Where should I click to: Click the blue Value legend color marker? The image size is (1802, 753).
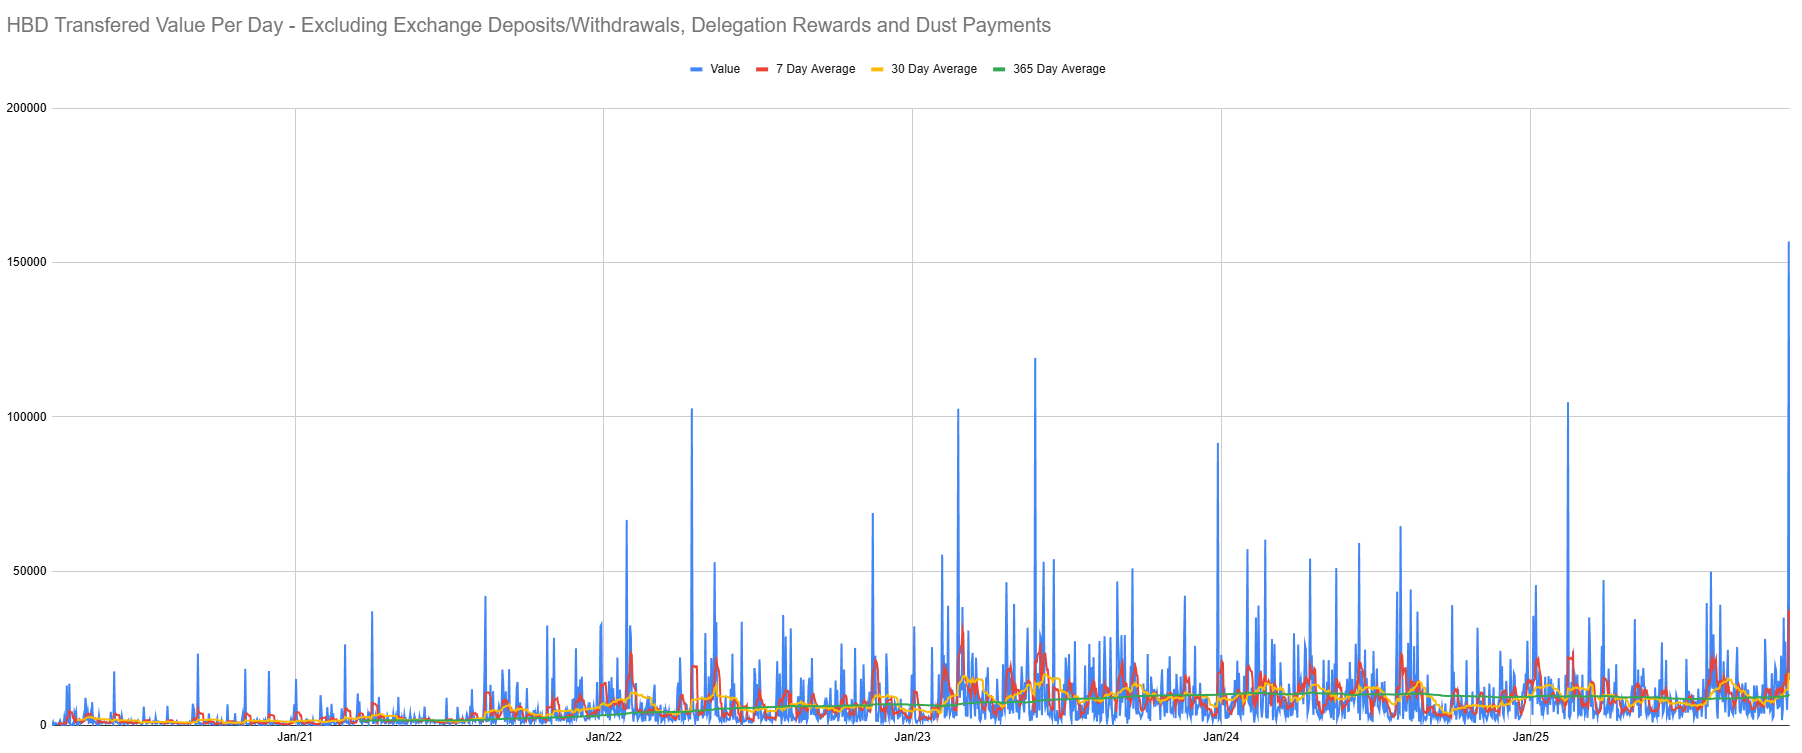(696, 69)
